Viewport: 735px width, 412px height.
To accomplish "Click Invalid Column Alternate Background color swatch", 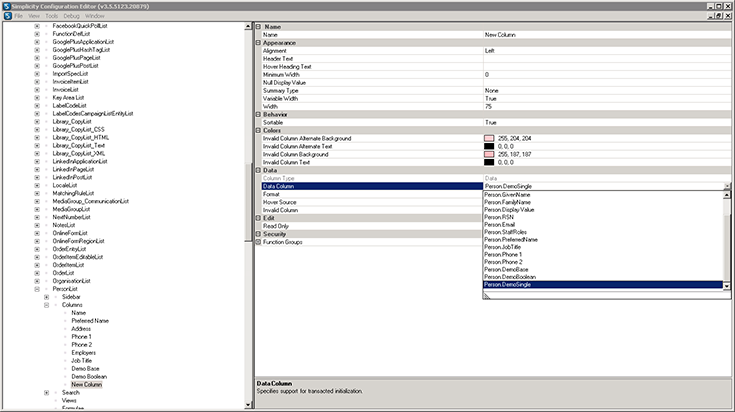I will tap(489, 138).
